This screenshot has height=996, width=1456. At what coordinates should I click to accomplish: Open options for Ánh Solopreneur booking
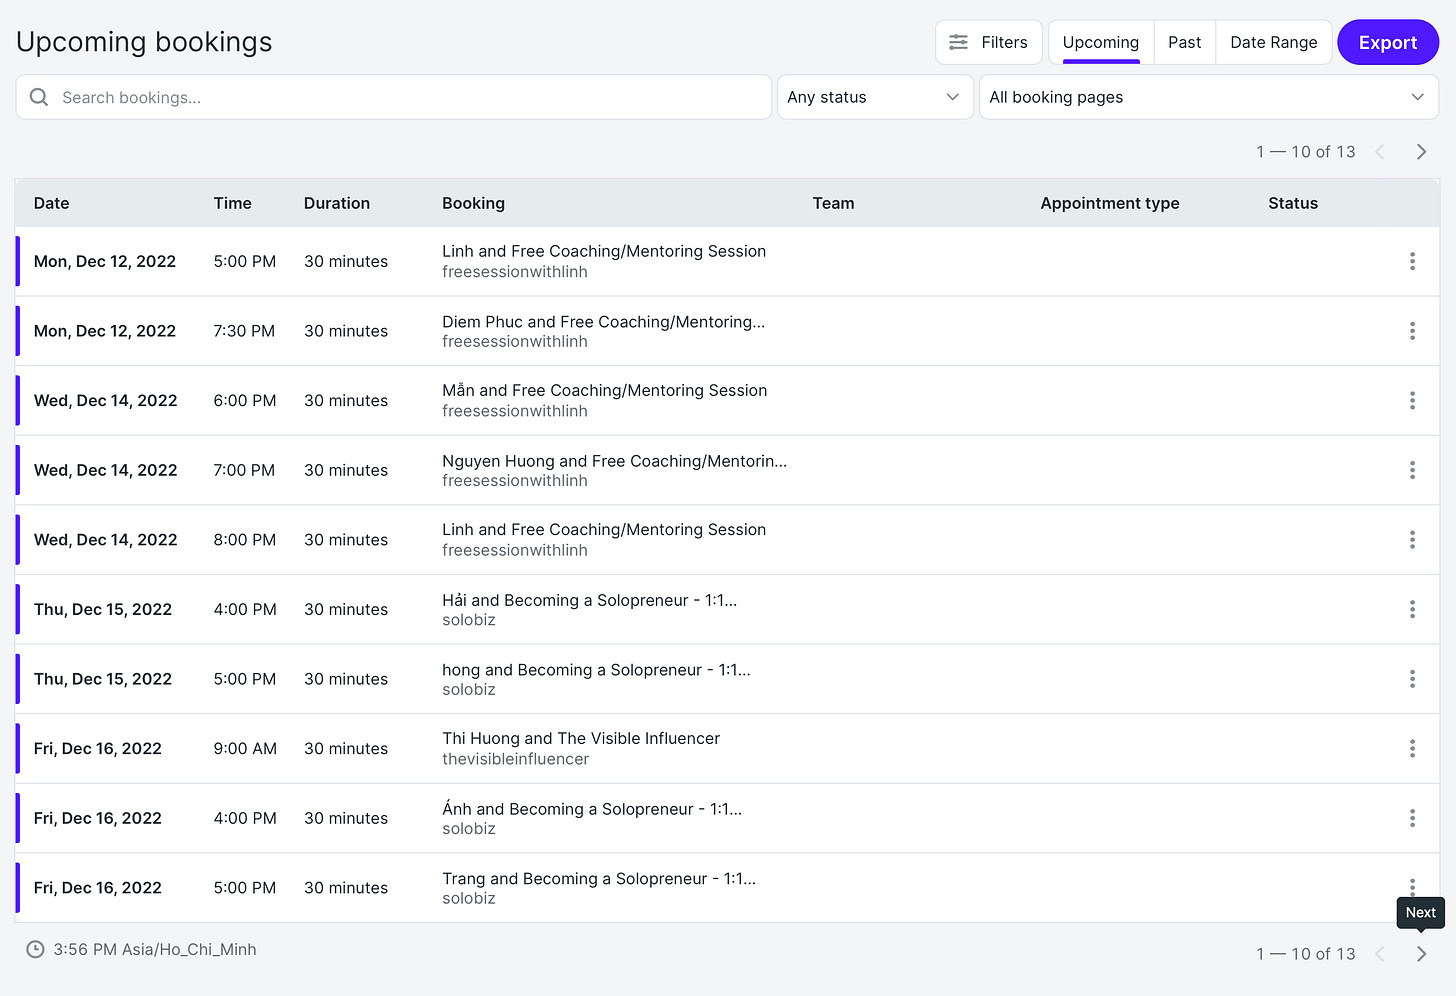(1412, 818)
